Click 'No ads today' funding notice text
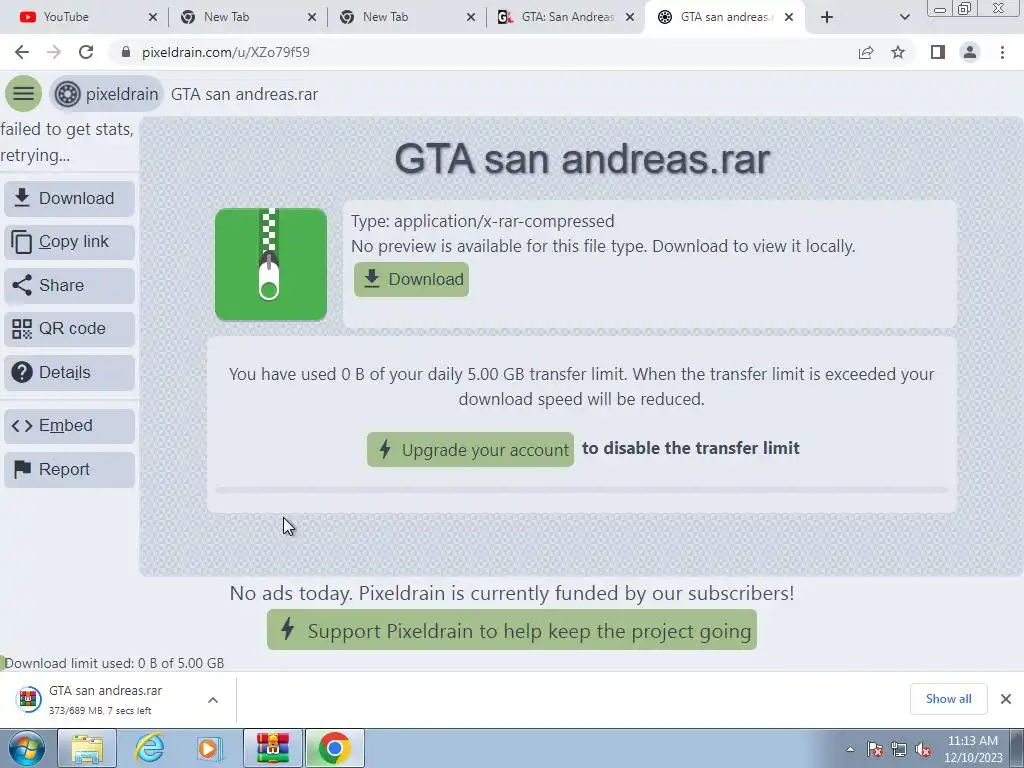The width and height of the screenshot is (1024, 768). 512,593
